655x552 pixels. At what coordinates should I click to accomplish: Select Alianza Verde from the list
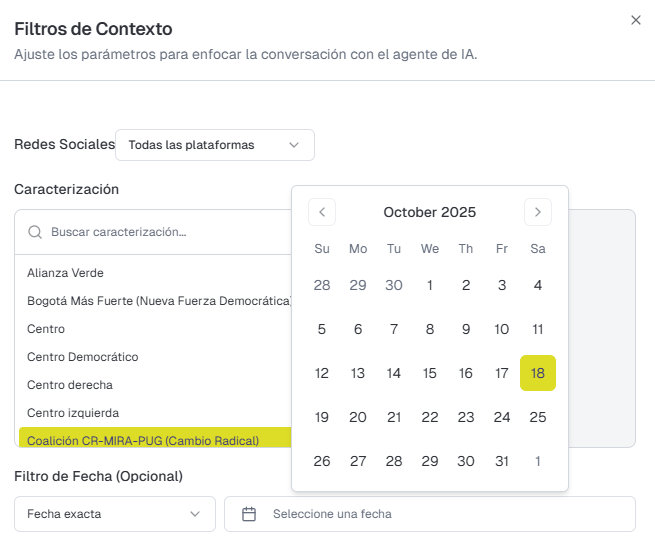(x=66, y=273)
